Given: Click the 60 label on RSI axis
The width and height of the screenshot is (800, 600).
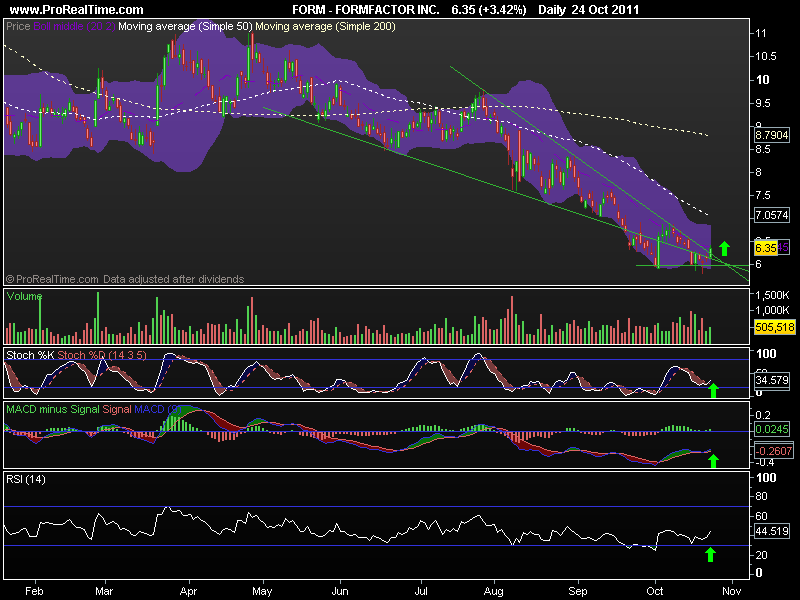Looking at the screenshot, I should (761, 516).
